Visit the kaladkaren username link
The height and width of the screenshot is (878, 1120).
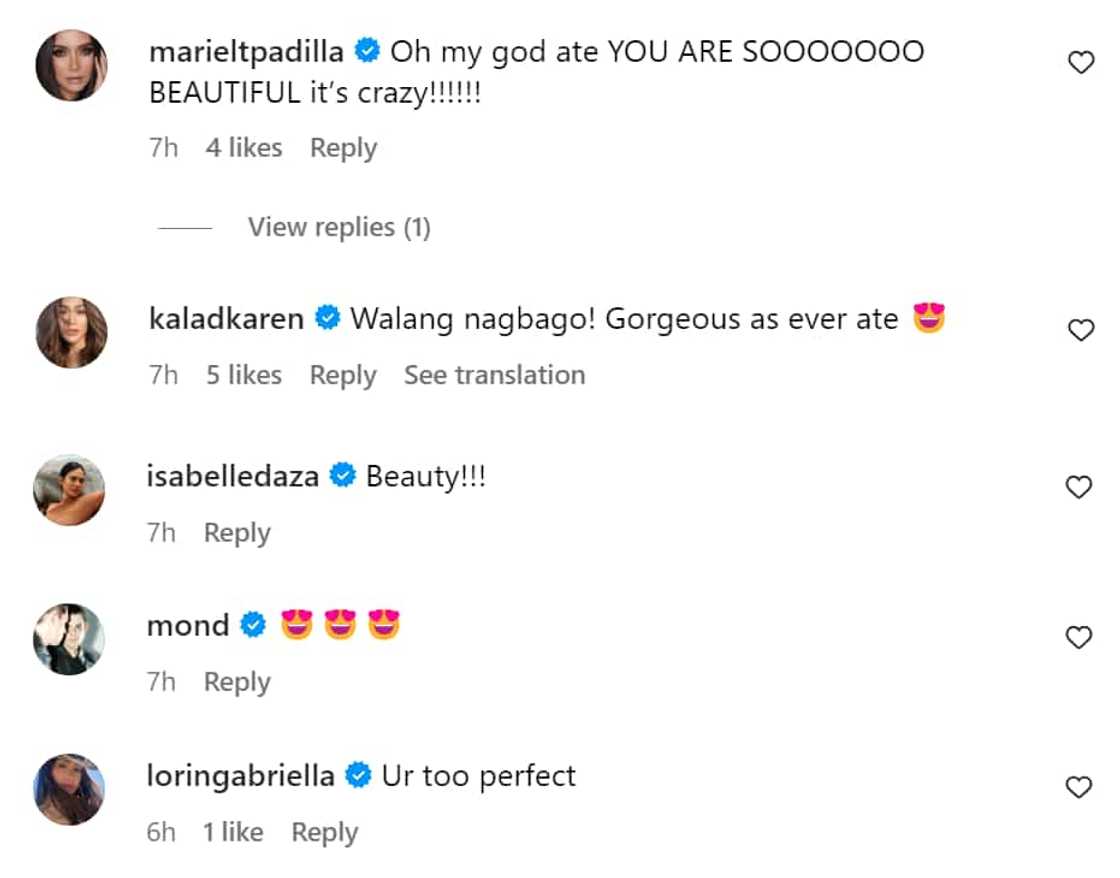coord(225,319)
